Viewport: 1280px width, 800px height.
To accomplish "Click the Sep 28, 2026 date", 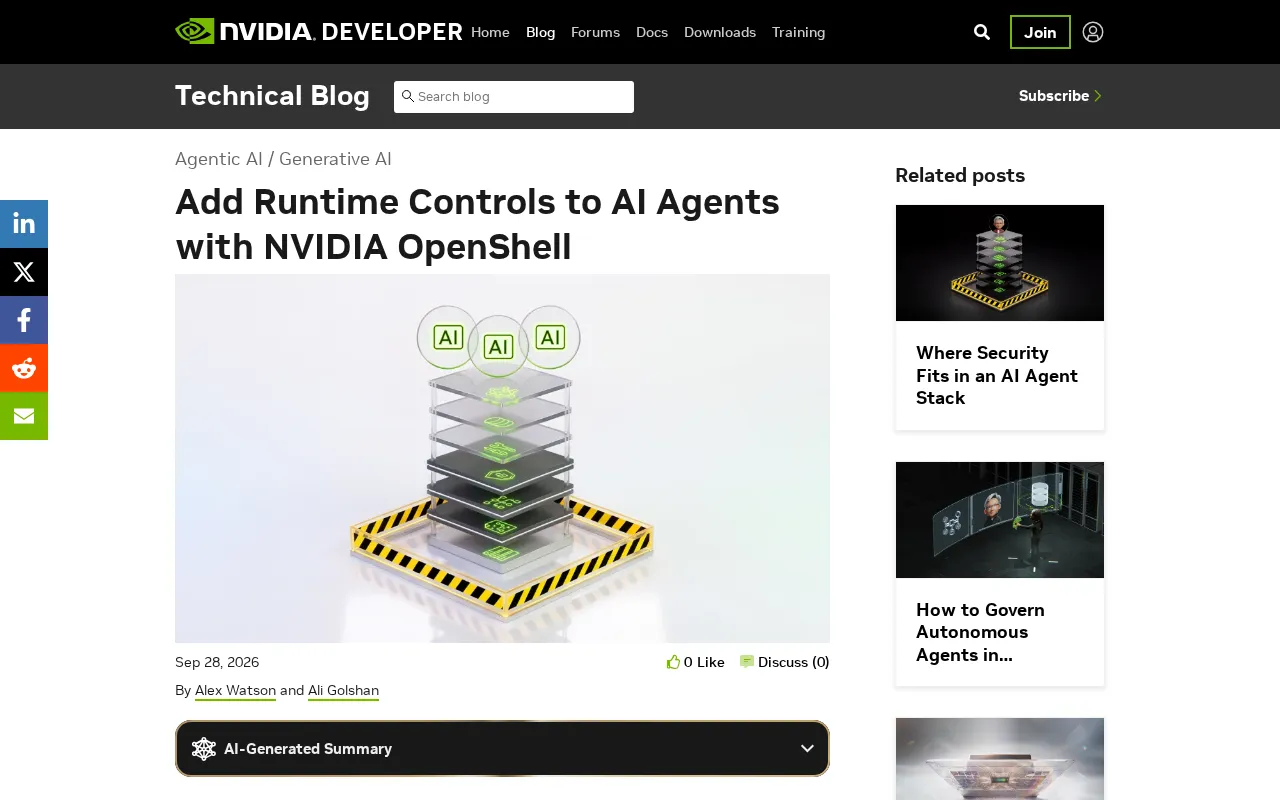I will 217,662.
